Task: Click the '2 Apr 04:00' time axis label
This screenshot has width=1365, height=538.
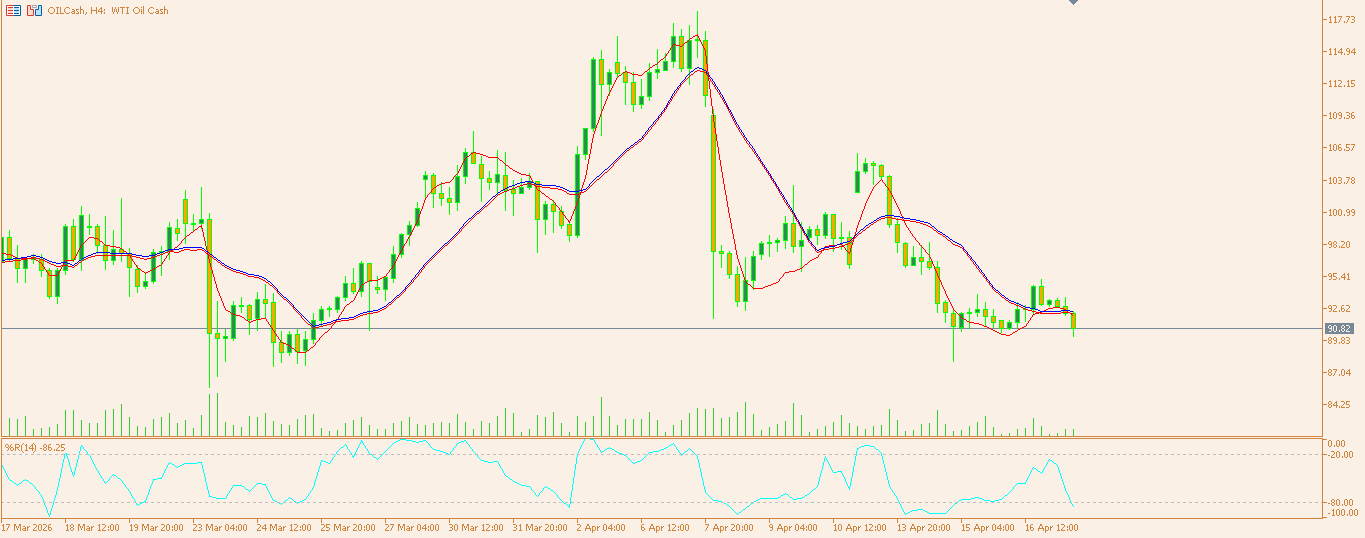Action: (602, 527)
